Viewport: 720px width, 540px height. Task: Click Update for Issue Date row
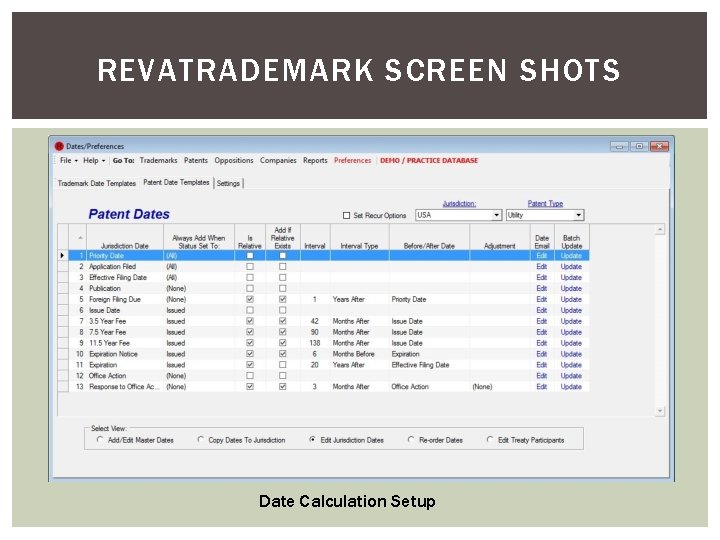click(x=571, y=310)
